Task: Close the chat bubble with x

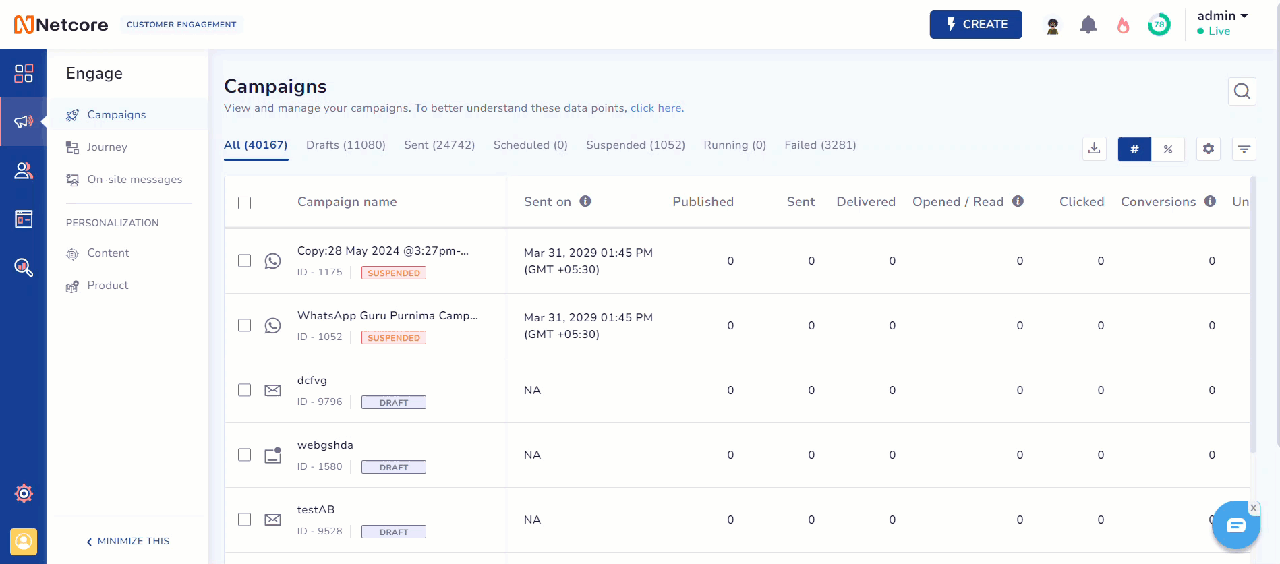Action: coord(1254,508)
